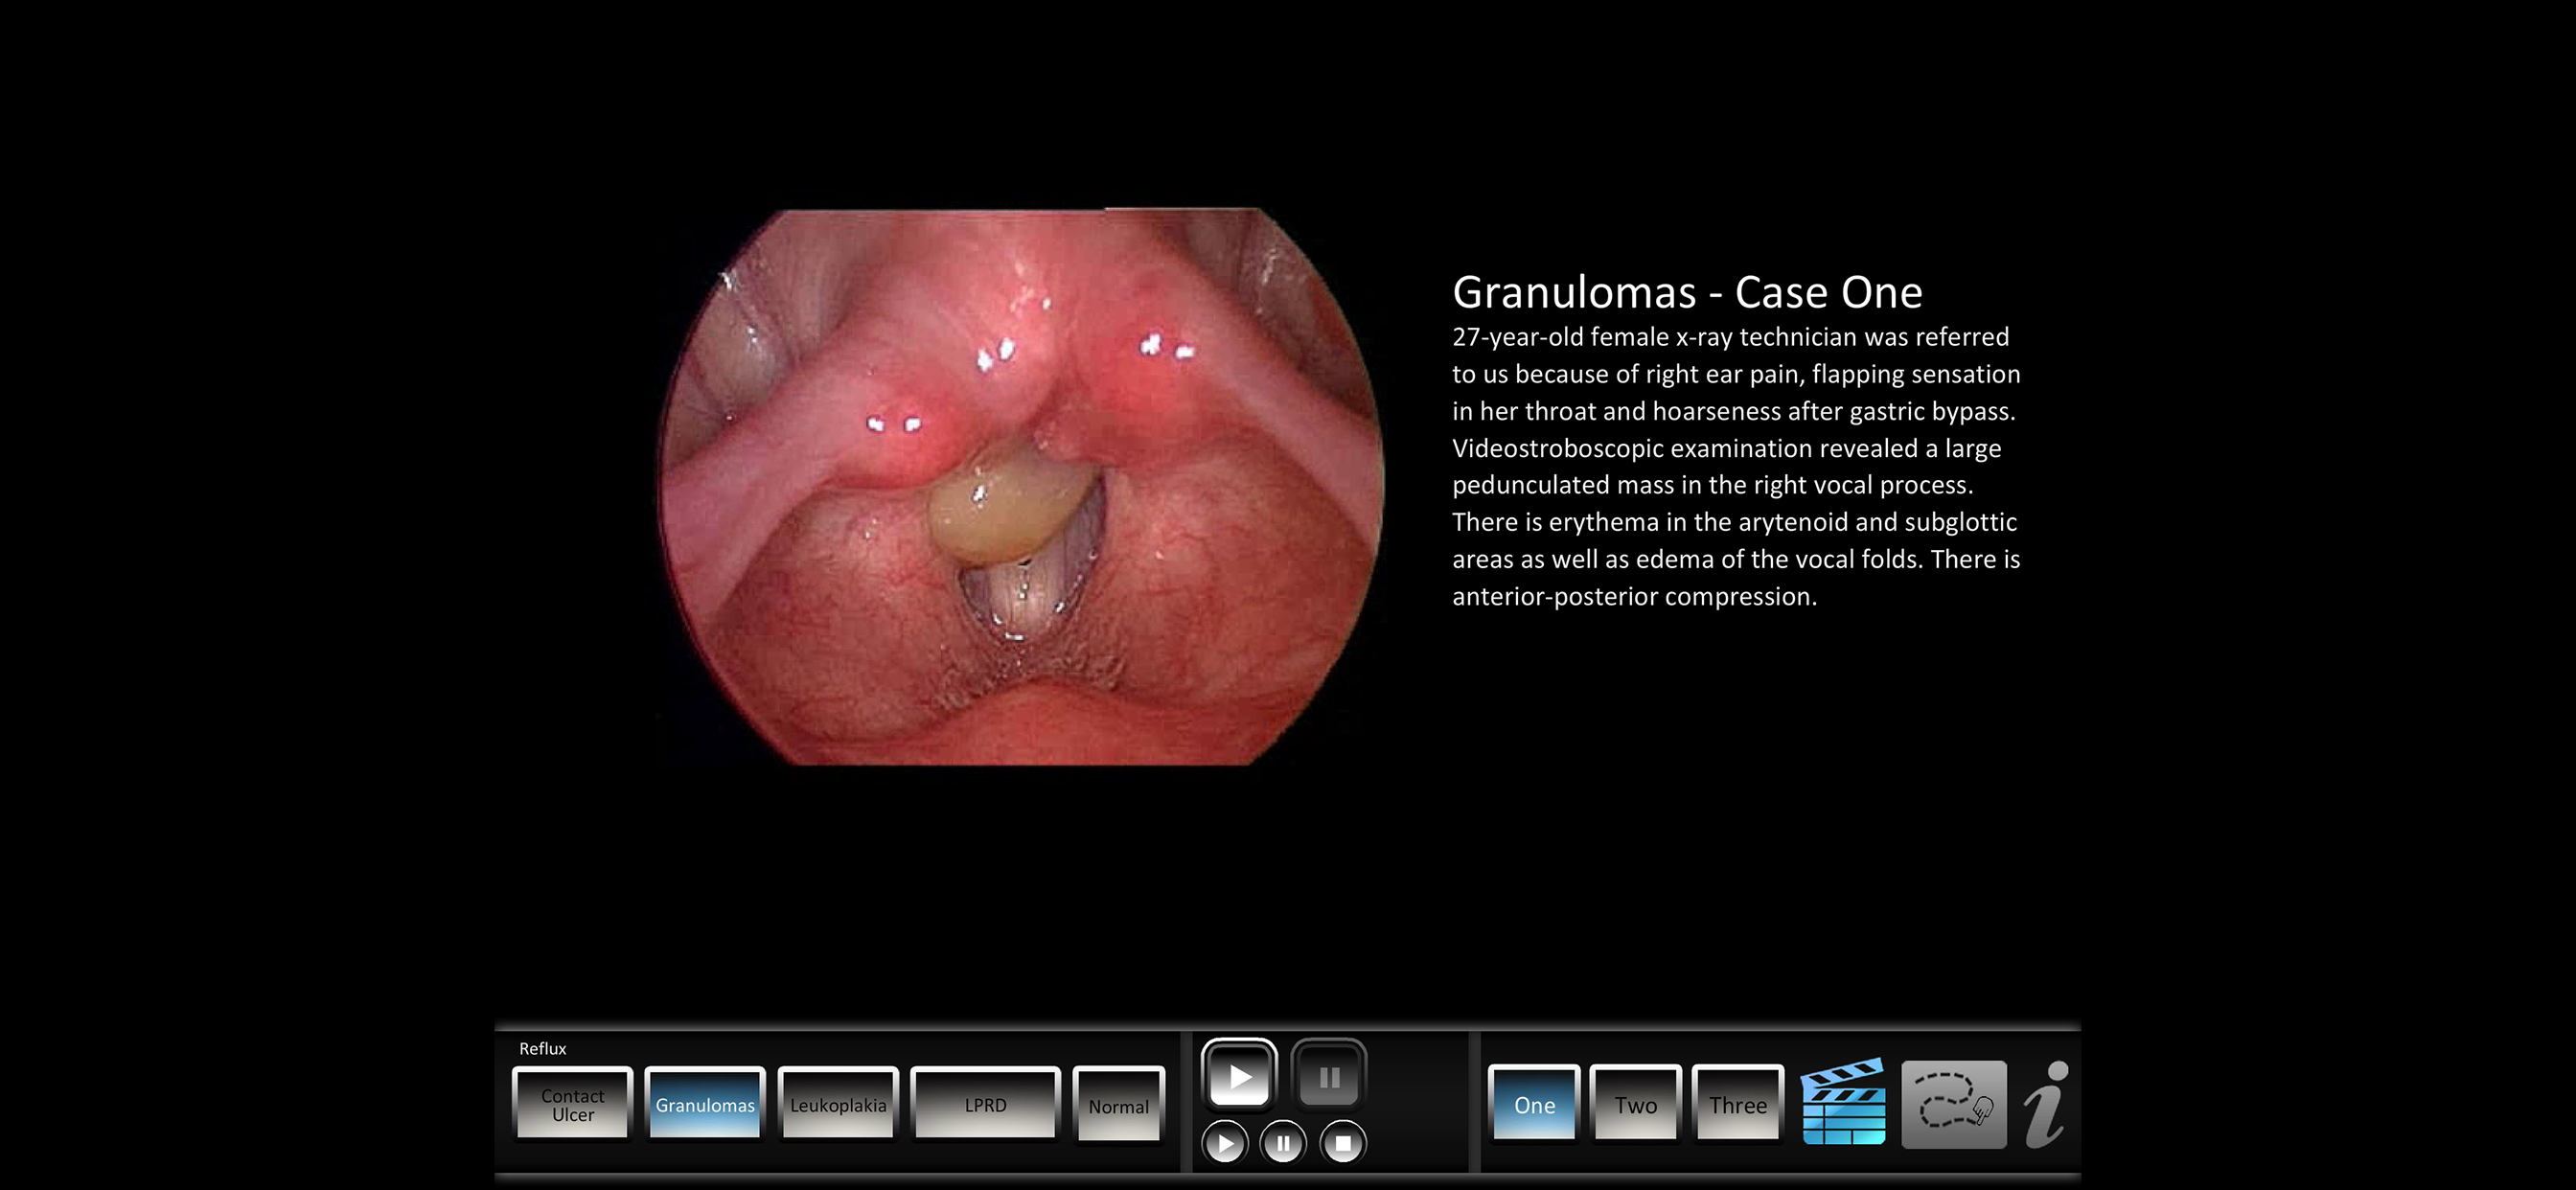Open the LPRD category
Screen dimensions: 2576x1190
(985, 1104)
